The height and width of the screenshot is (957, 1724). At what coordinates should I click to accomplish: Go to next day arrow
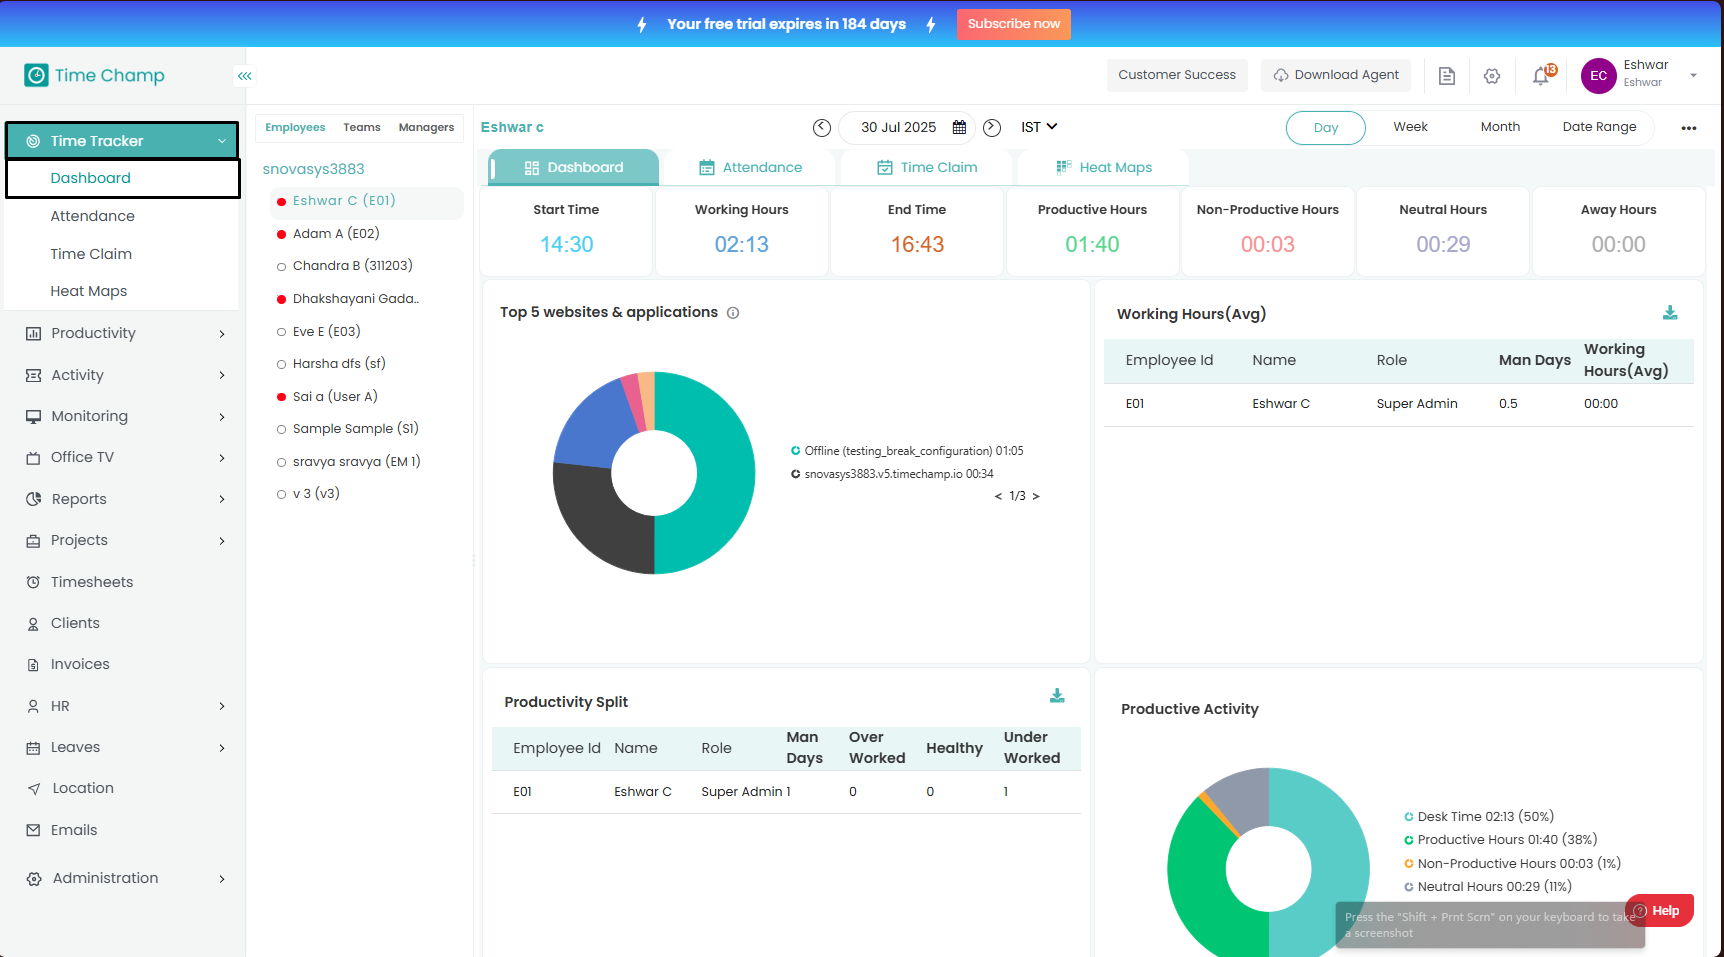pos(992,128)
